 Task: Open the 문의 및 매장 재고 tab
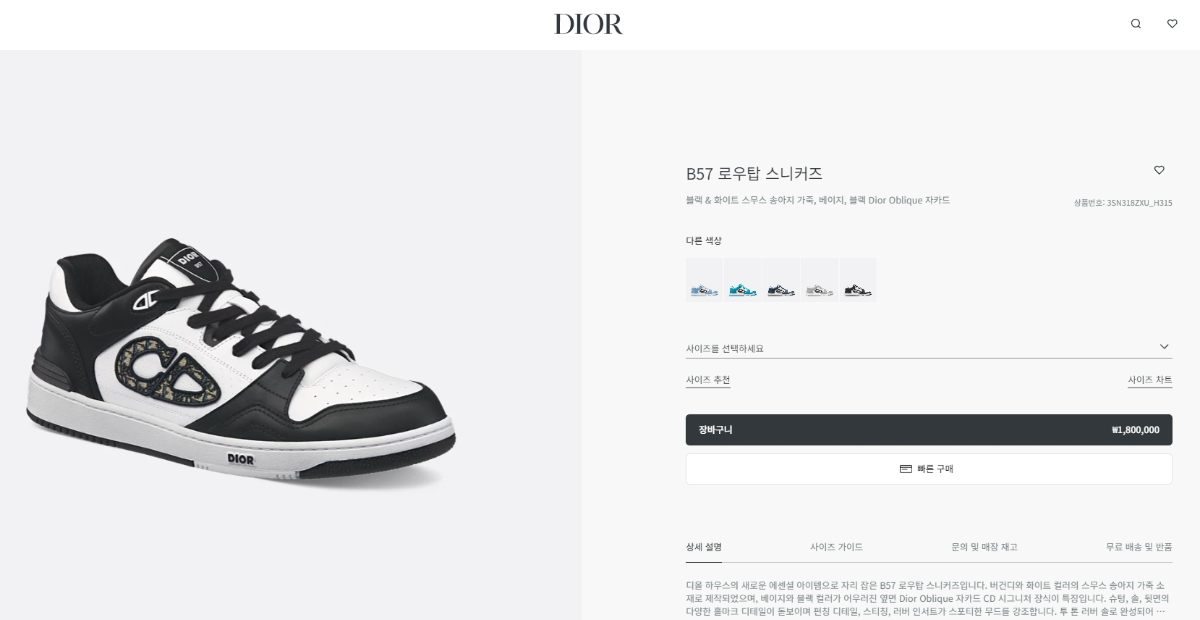click(984, 547)
